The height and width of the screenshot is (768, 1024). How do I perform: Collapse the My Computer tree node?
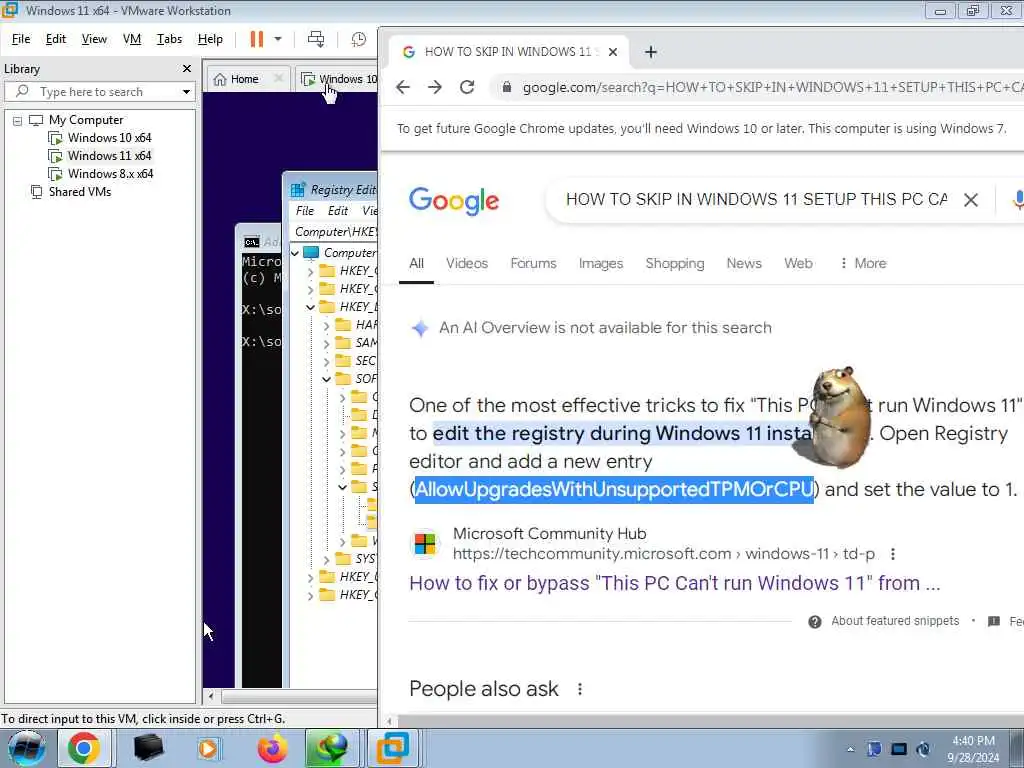(18, 121)
